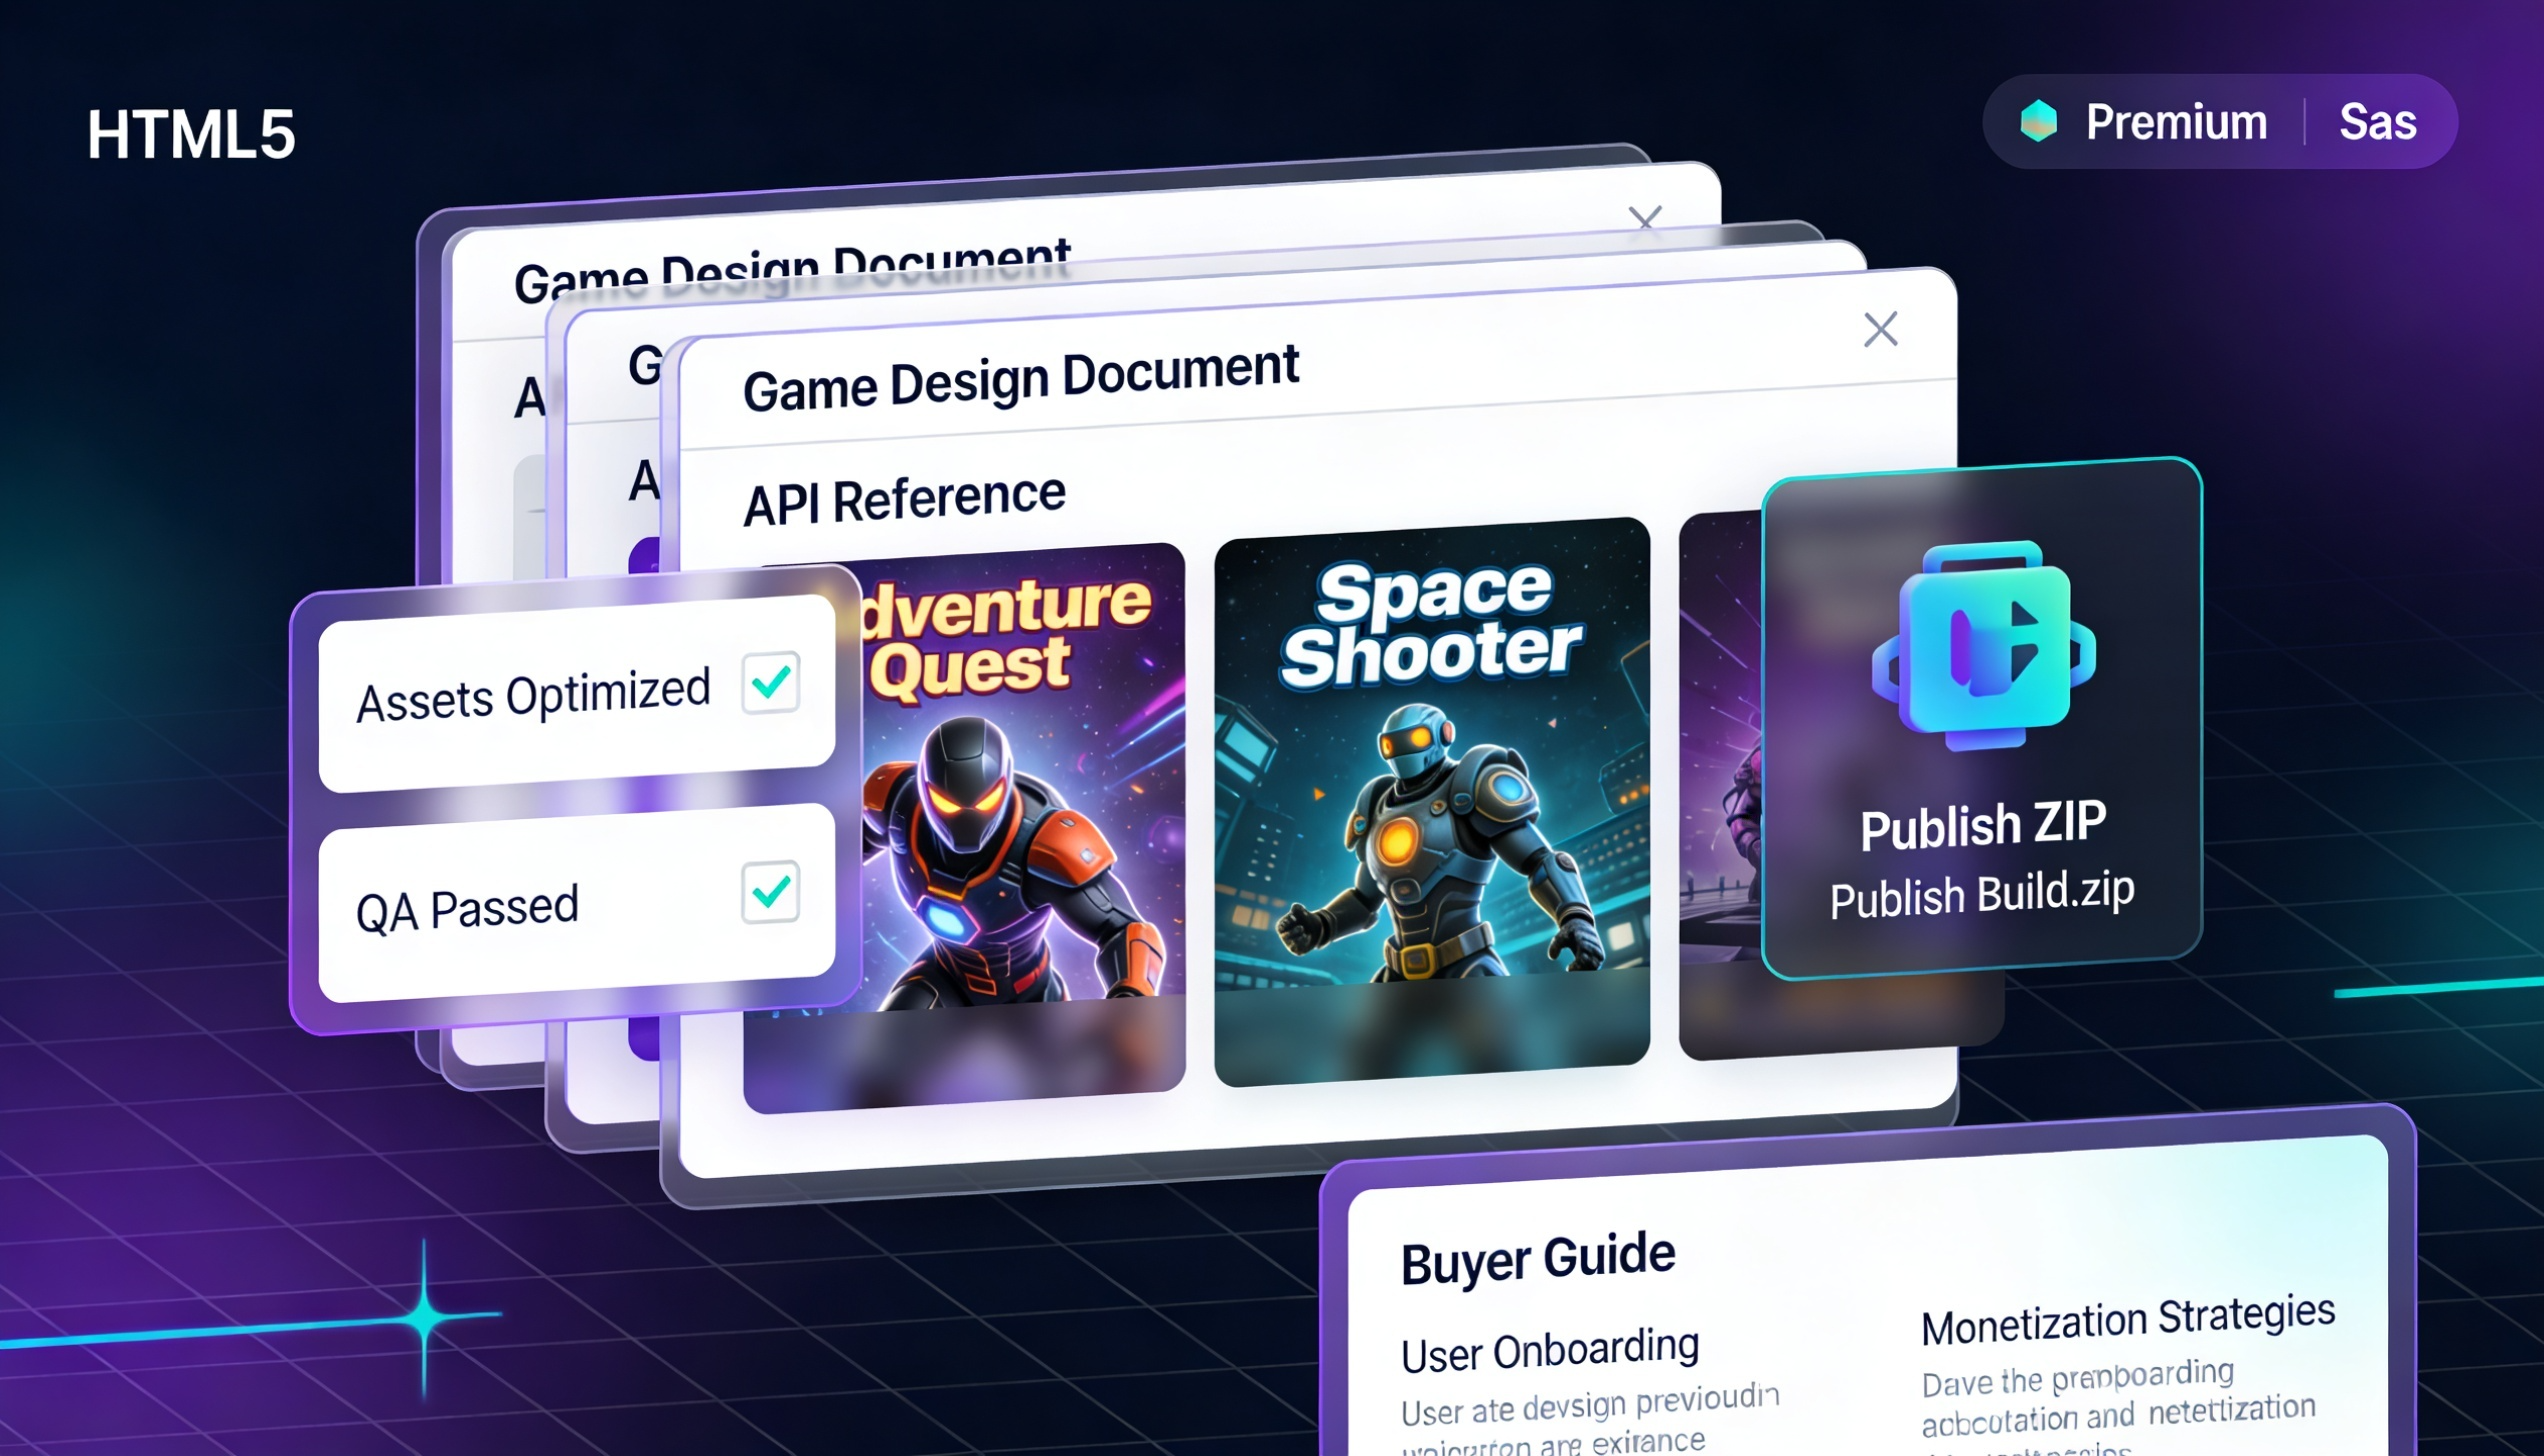This screenshot has width=2544, height=1456.
Task: Toggle the QA Passed checkbox
Action: click(770, 891)
